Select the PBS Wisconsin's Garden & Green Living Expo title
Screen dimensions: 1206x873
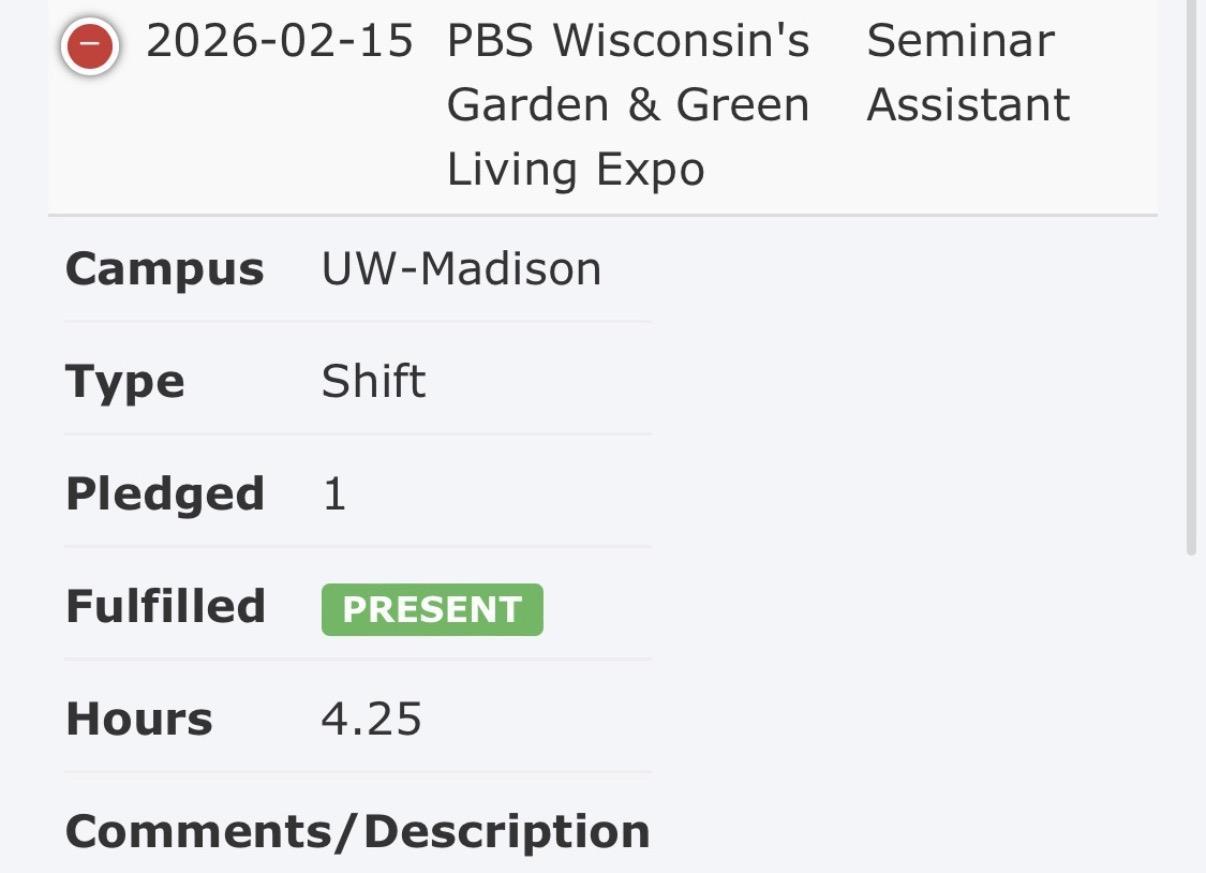coord(627,105)
